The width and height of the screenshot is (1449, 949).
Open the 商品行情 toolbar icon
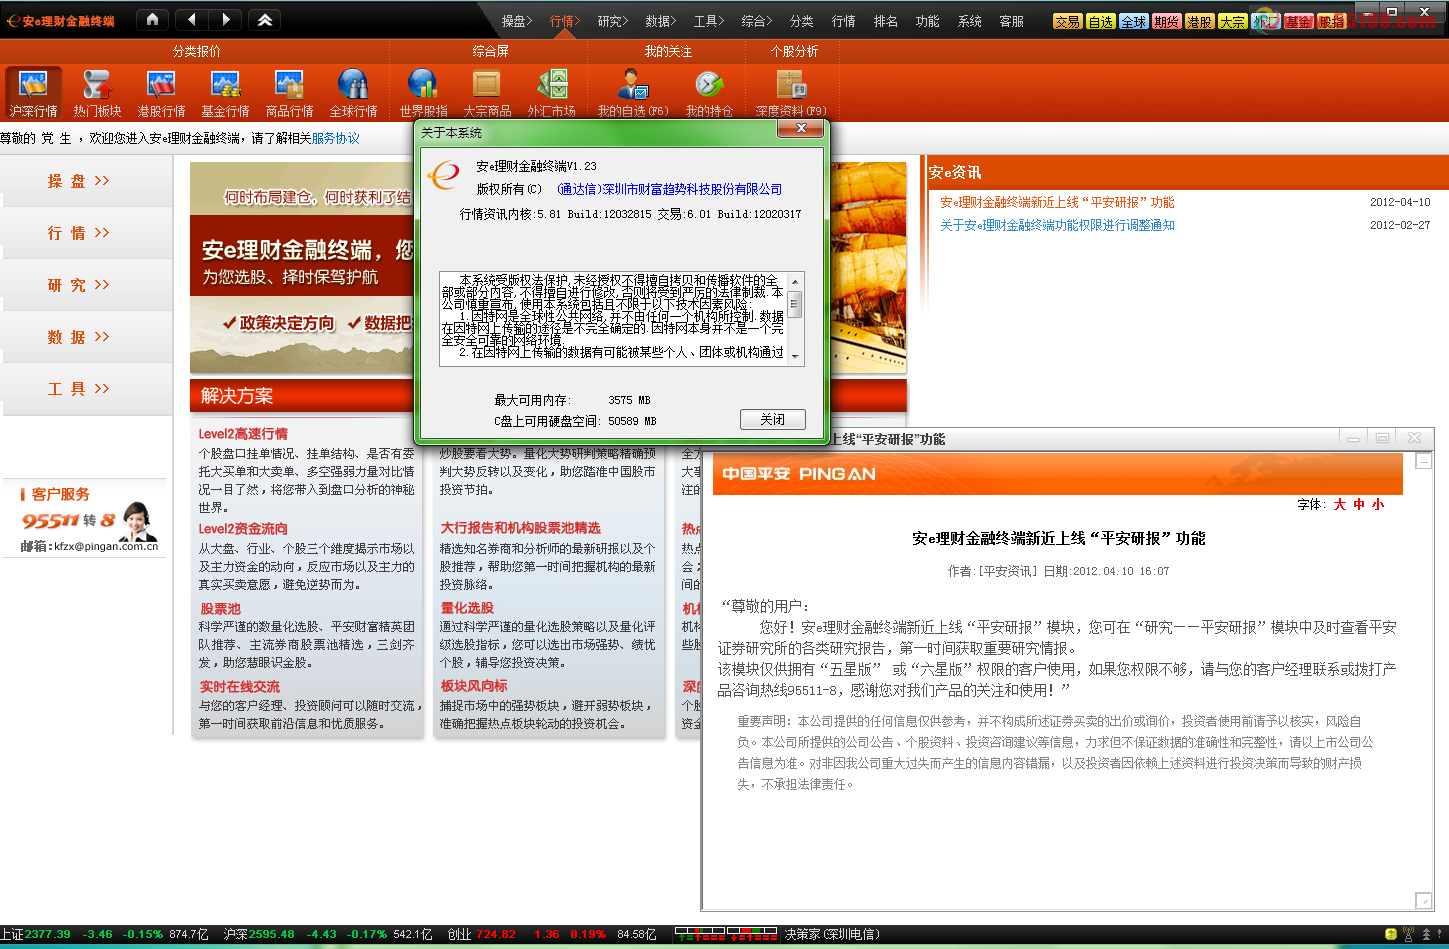click(289, 93)
